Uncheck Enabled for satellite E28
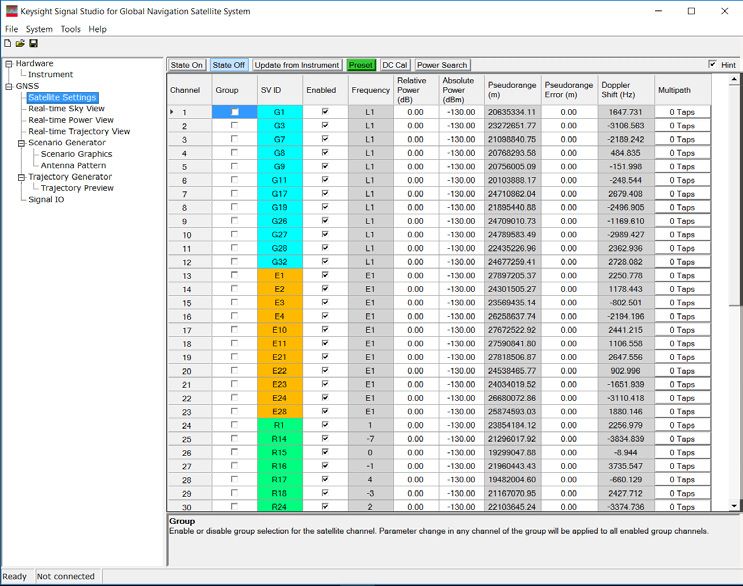 (x=325, y=411)
